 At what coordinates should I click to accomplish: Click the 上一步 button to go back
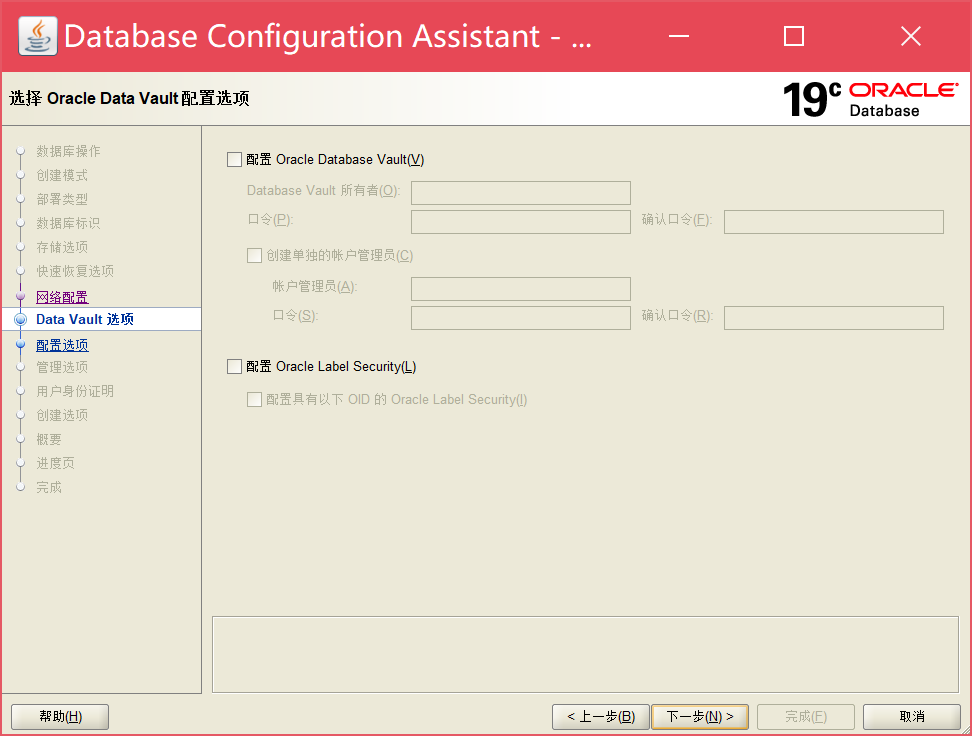pos(600,716)
